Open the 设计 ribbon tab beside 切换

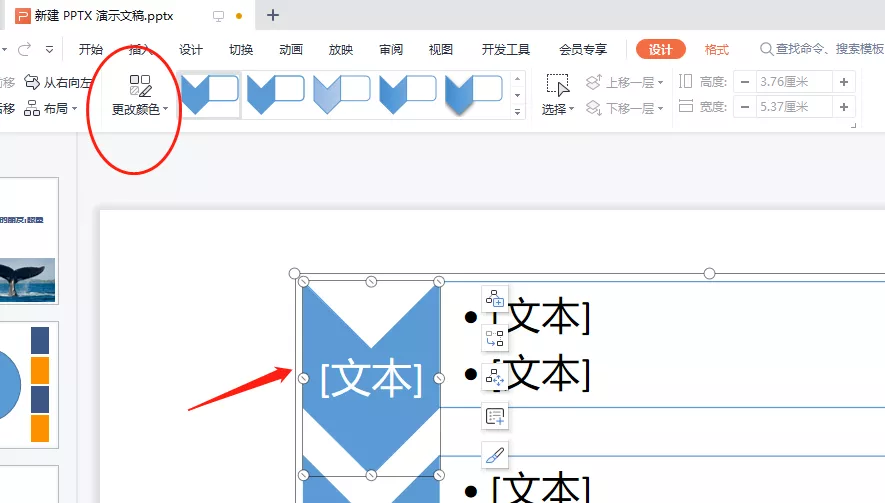[x=191, y=50]
